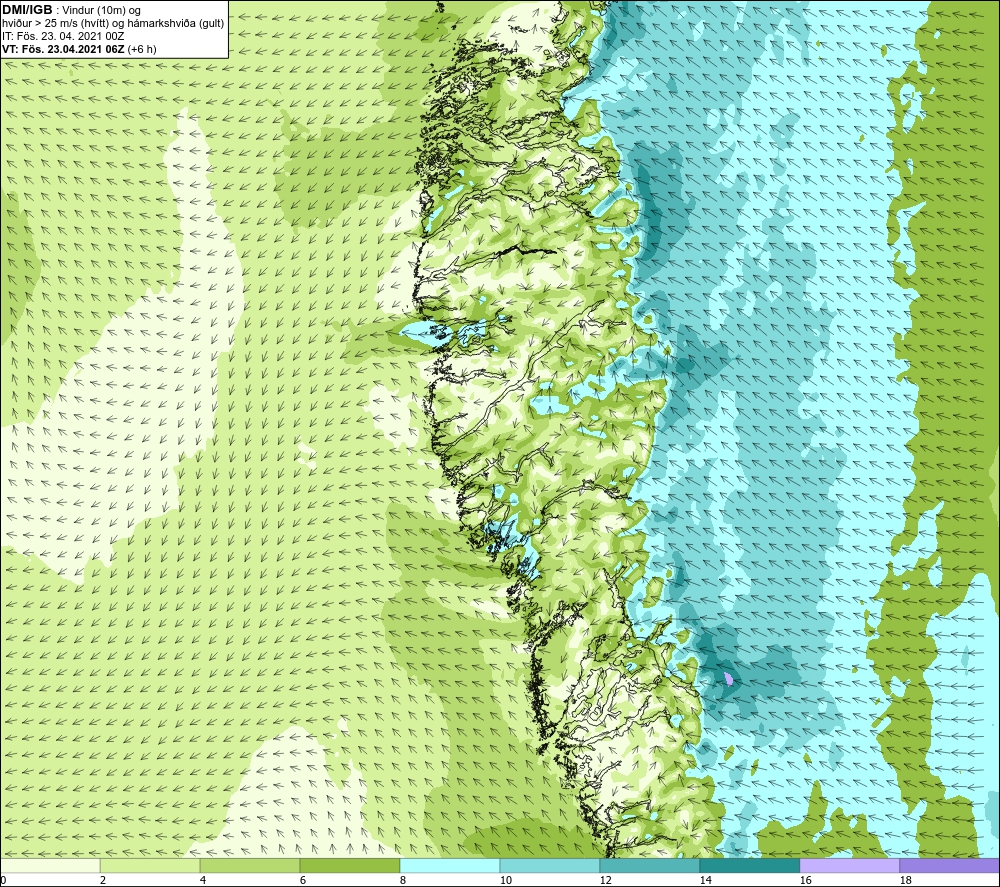Click the 10–12 m/s cyan legend swatch
Viewport: 1000px width, 887px height.
point(550,865)
